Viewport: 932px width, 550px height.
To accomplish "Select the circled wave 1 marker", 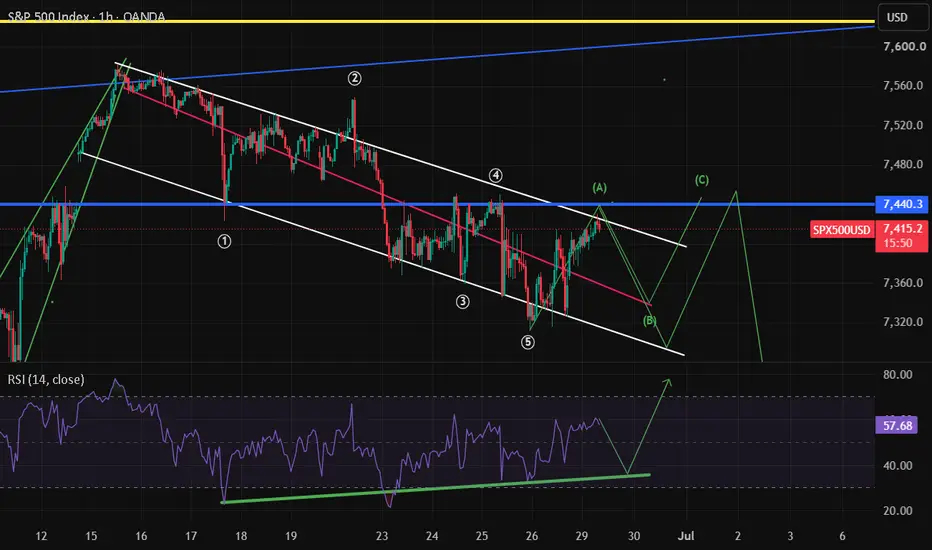I will tap(224, 241).
